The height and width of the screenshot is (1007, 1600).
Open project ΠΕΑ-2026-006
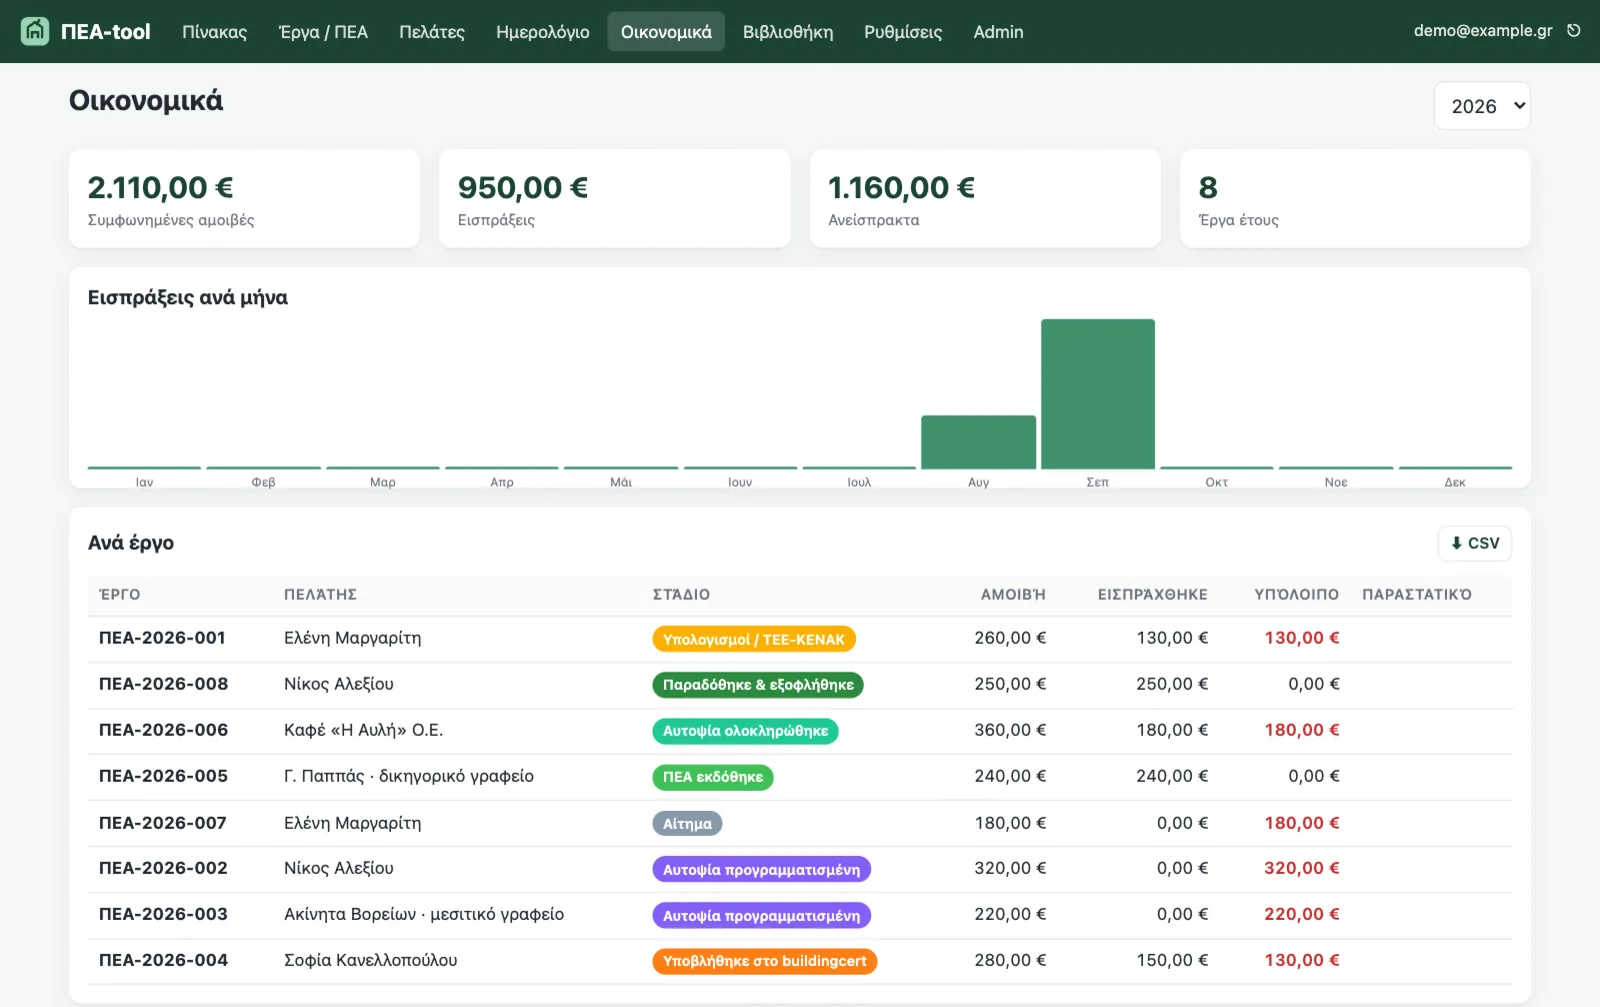click(163, 730)
